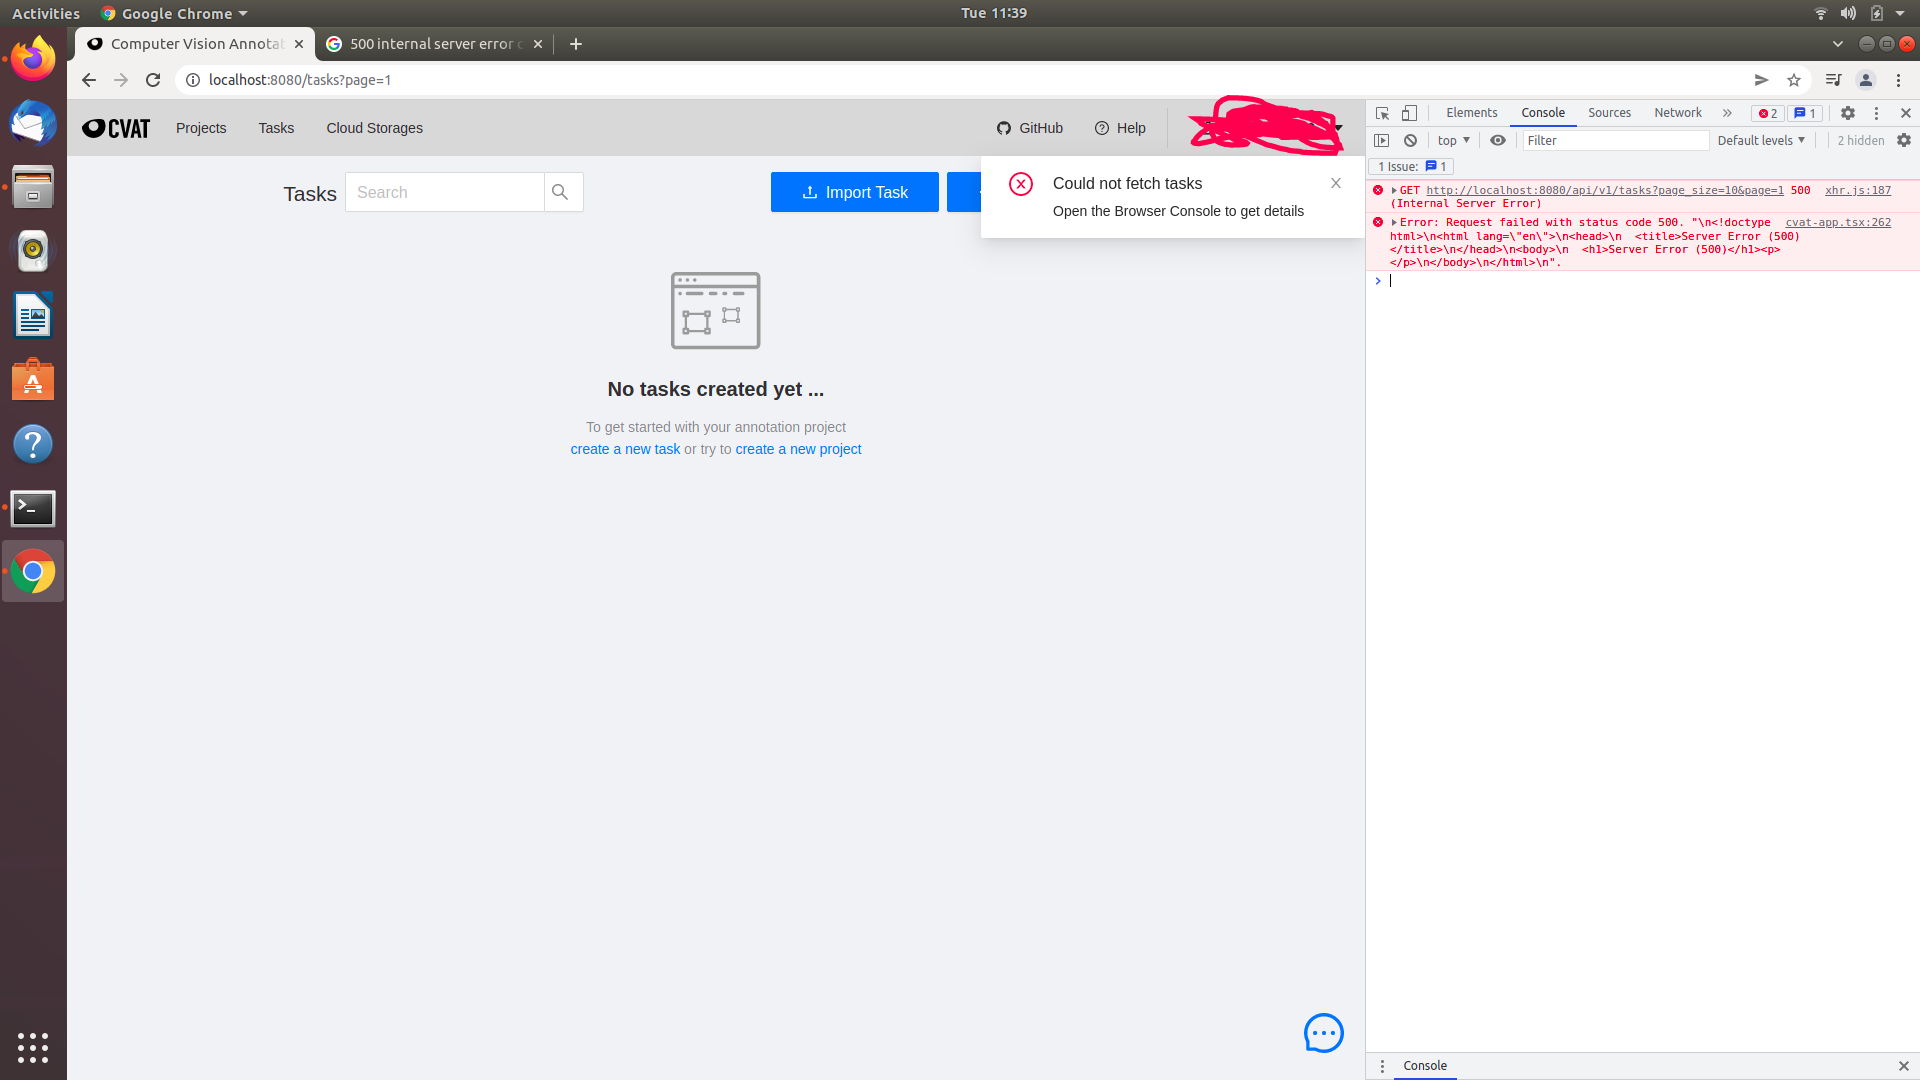Click the bookmark star icon in address bar
Image resolution: width=1920 pixels, height=1080 pixels.
coord(1794,80)
